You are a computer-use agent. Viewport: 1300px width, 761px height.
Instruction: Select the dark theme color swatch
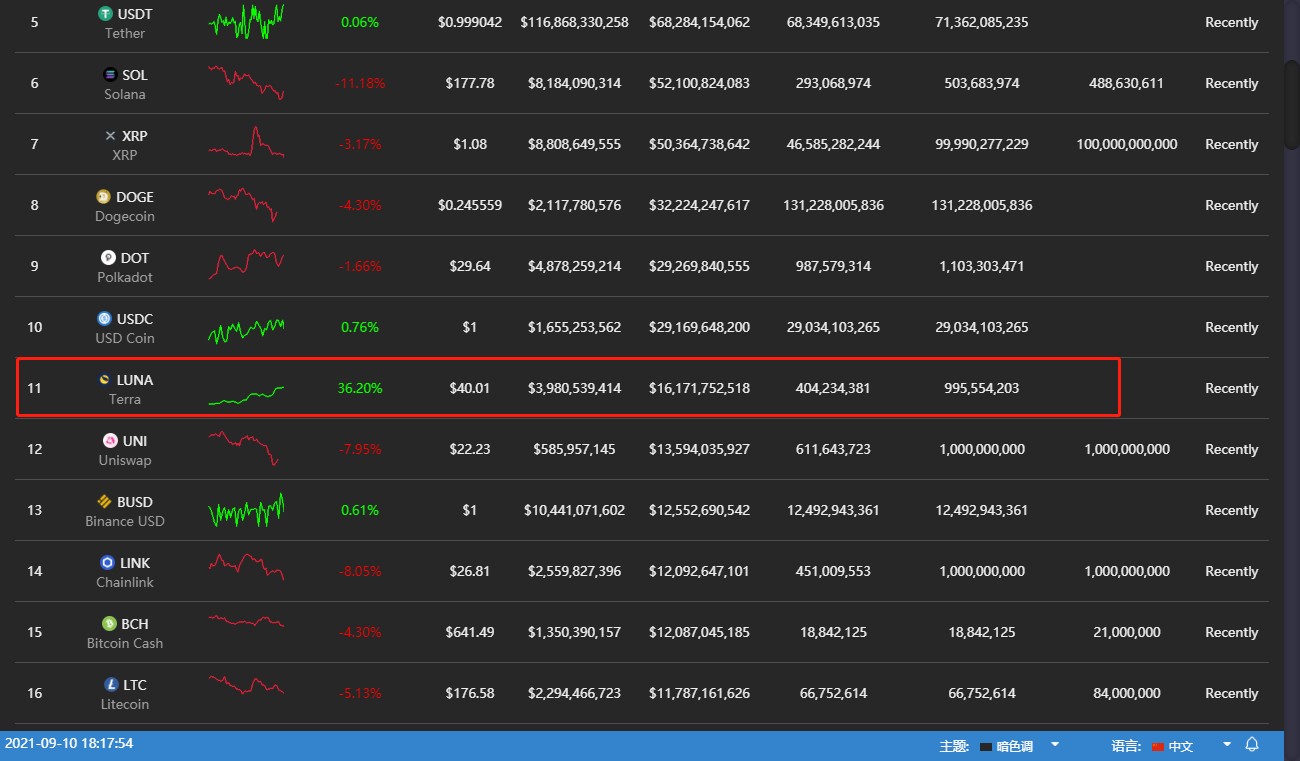[x=986, y=747]
